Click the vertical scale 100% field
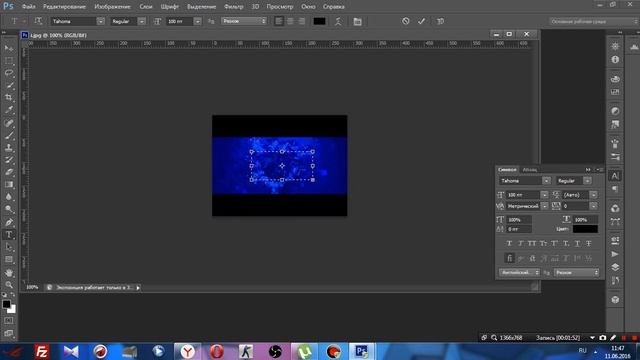640x360 pixels. tap(519, 220)
